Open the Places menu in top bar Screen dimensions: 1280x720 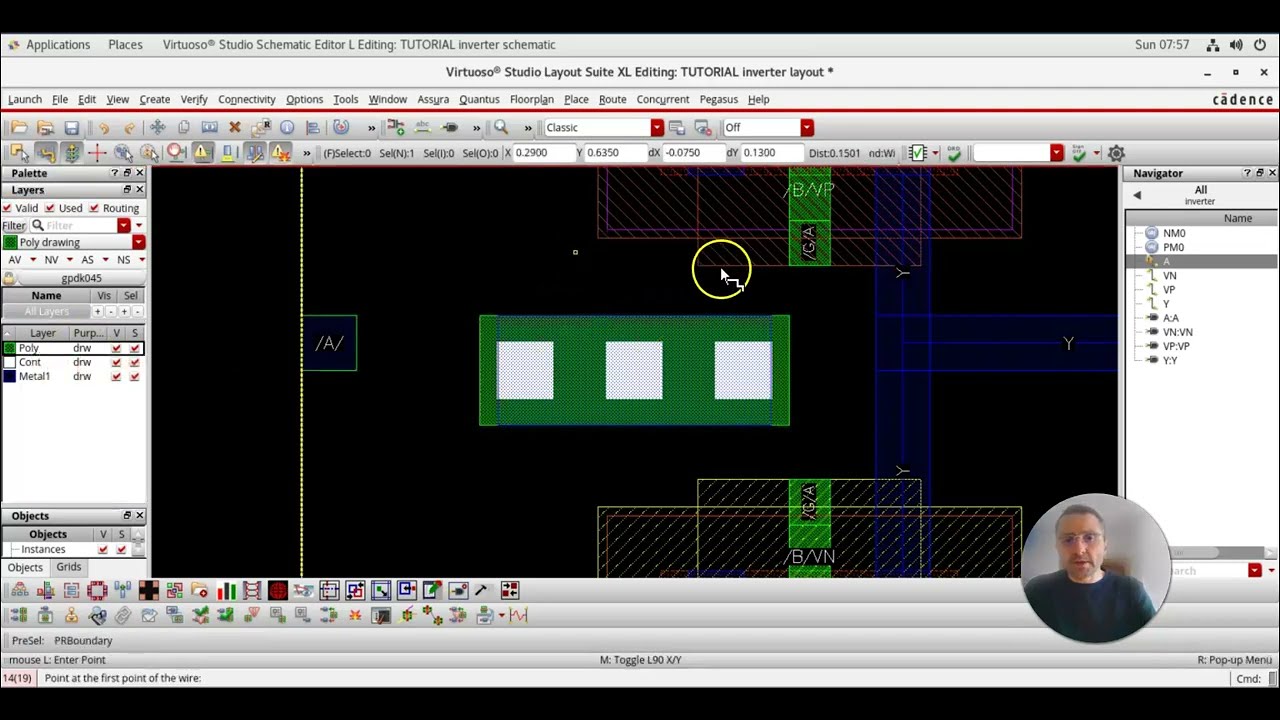click(x=125, y=44)
